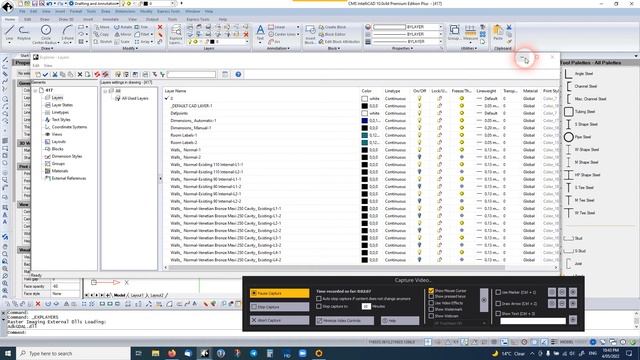This screenshot has height=360, width=640.
Task: Click color swatch of Room Labels-2 layer
Action: click(364, 142)
